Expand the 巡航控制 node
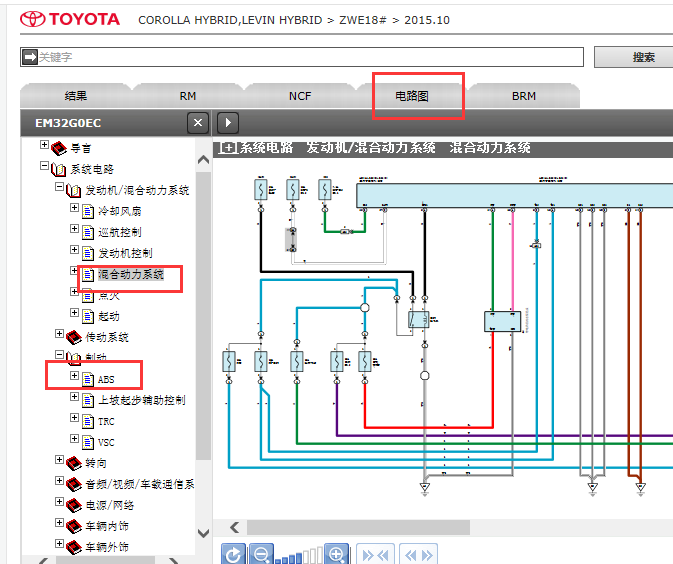The image size is (673, 564). click(74, 229)
